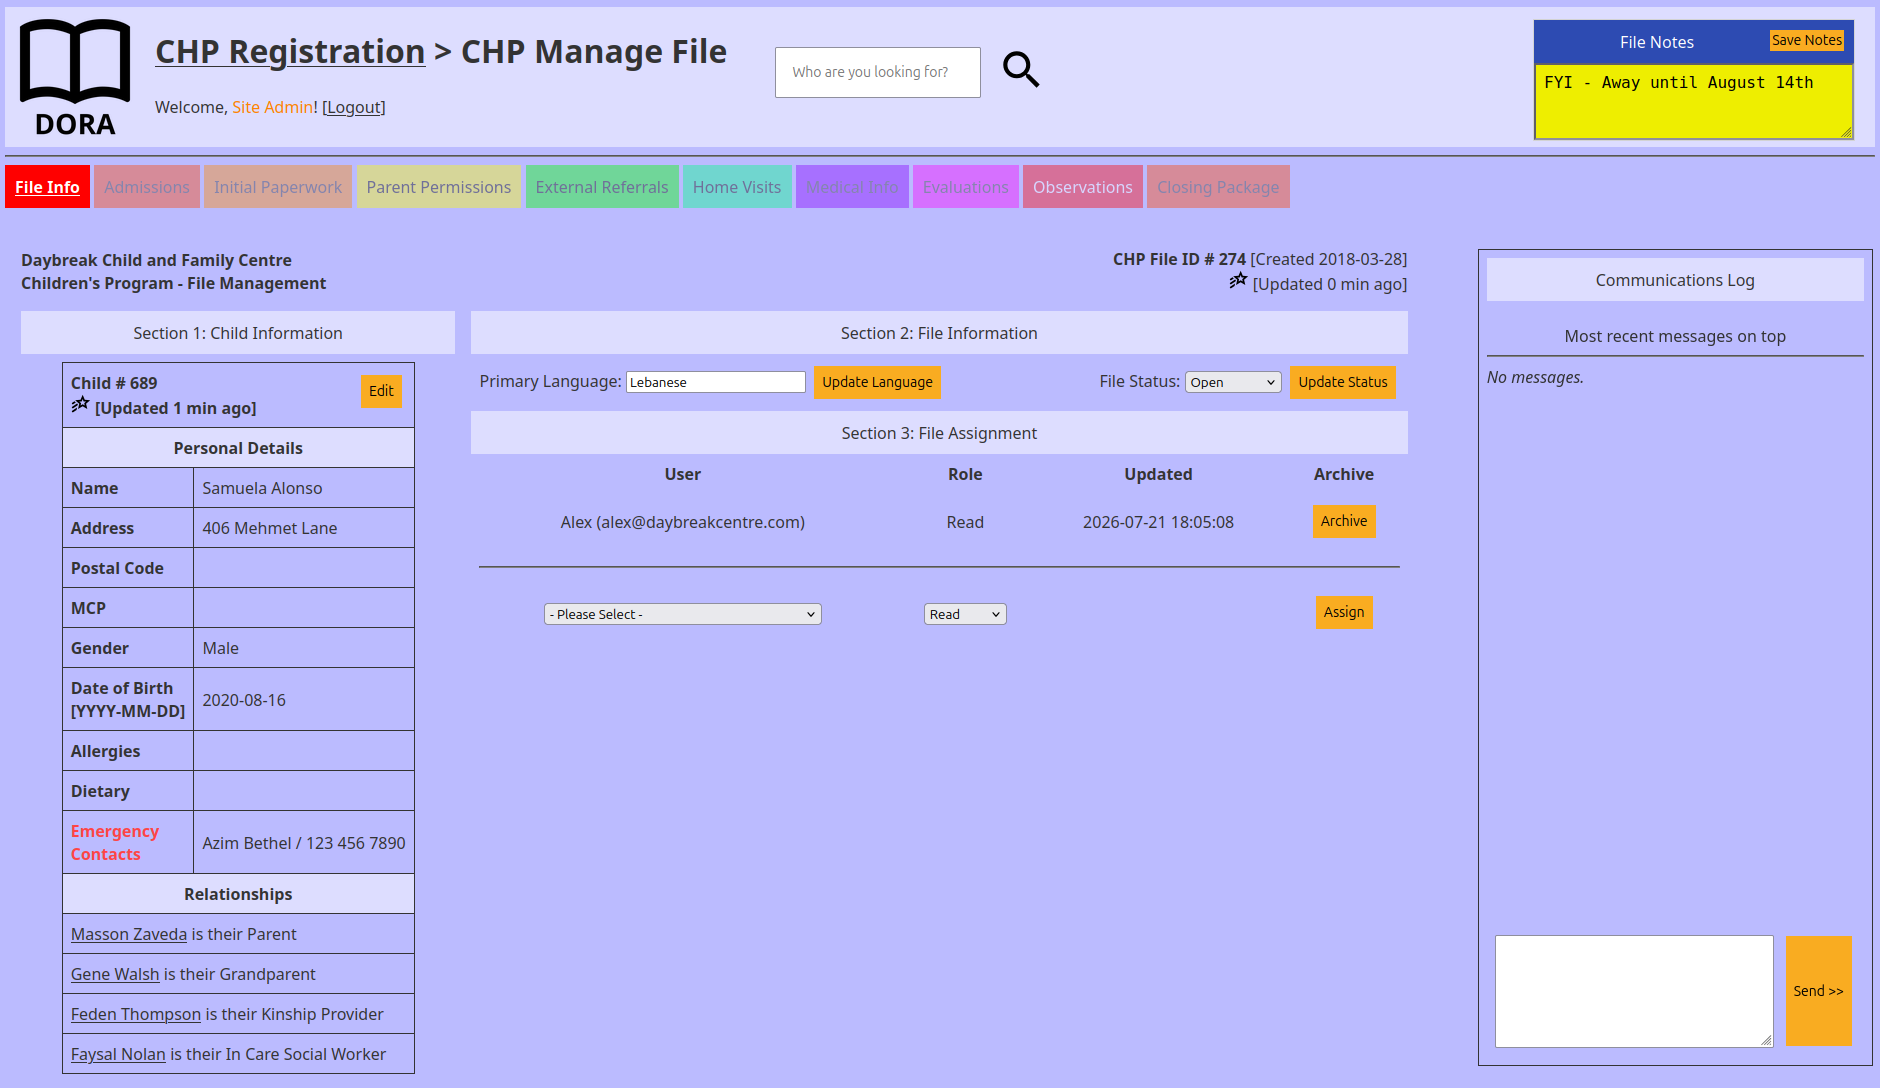Open Masson Zaveda's profile link
Viewport: 1880px width, 1088px height.
[x=129, y=934]
